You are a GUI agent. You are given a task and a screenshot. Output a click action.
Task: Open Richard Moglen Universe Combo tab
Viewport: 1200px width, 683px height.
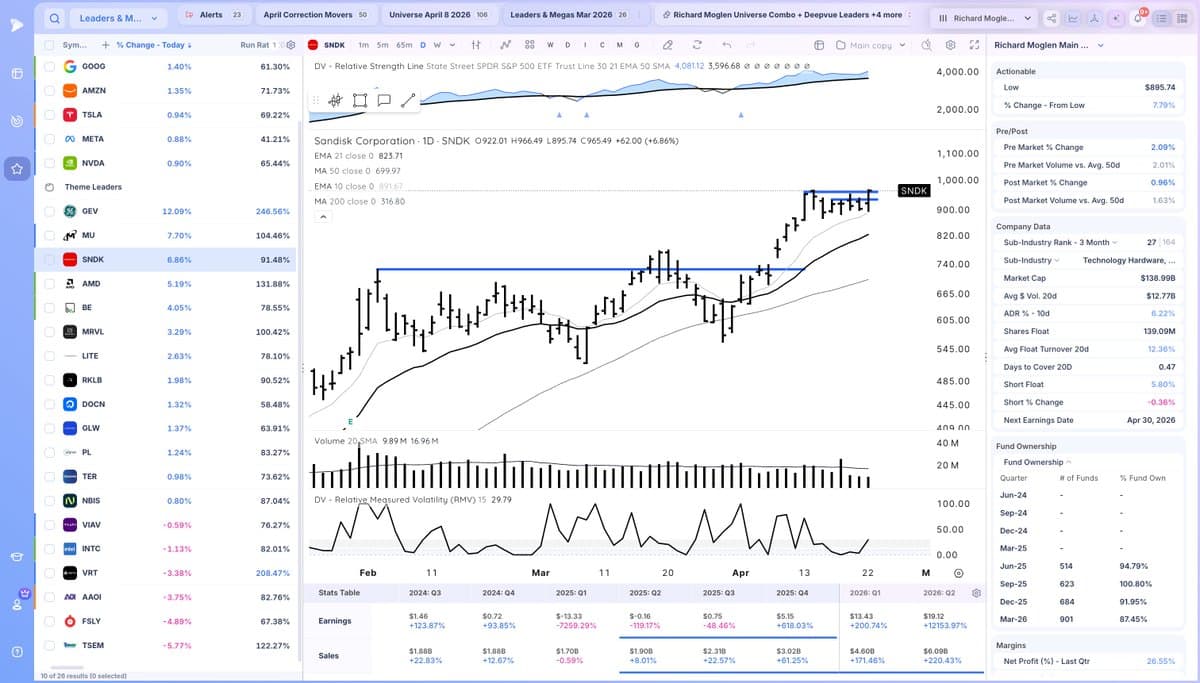point(782,15)
